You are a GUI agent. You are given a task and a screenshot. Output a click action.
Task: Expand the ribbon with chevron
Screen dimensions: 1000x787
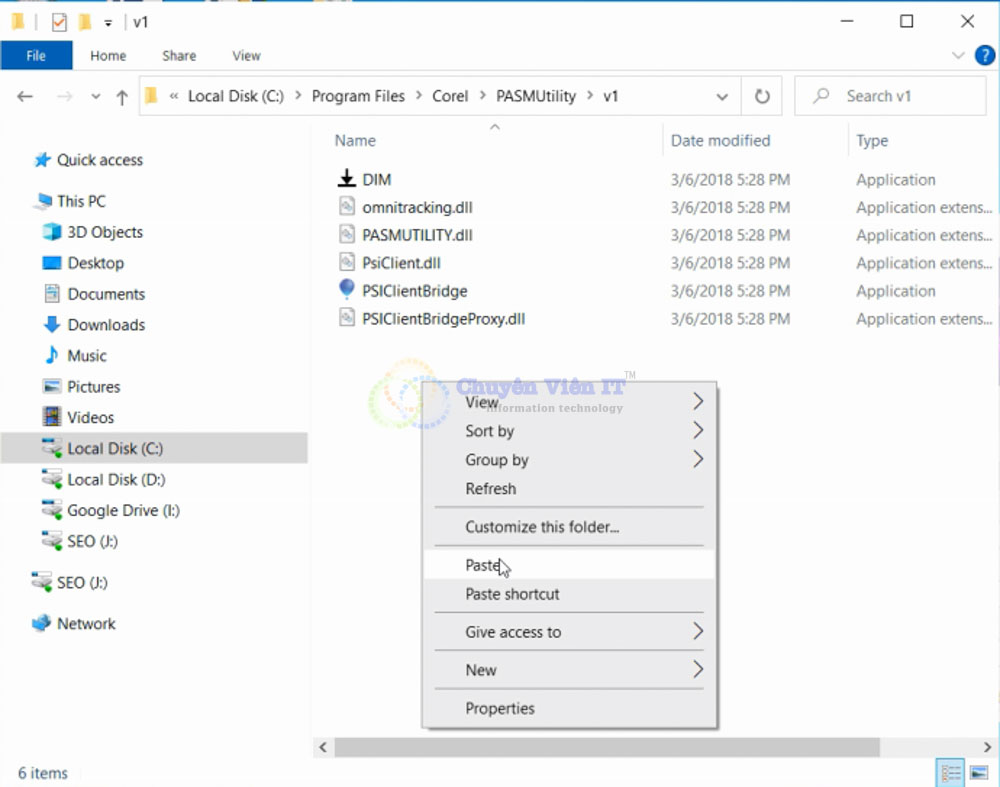click(958, 56)
